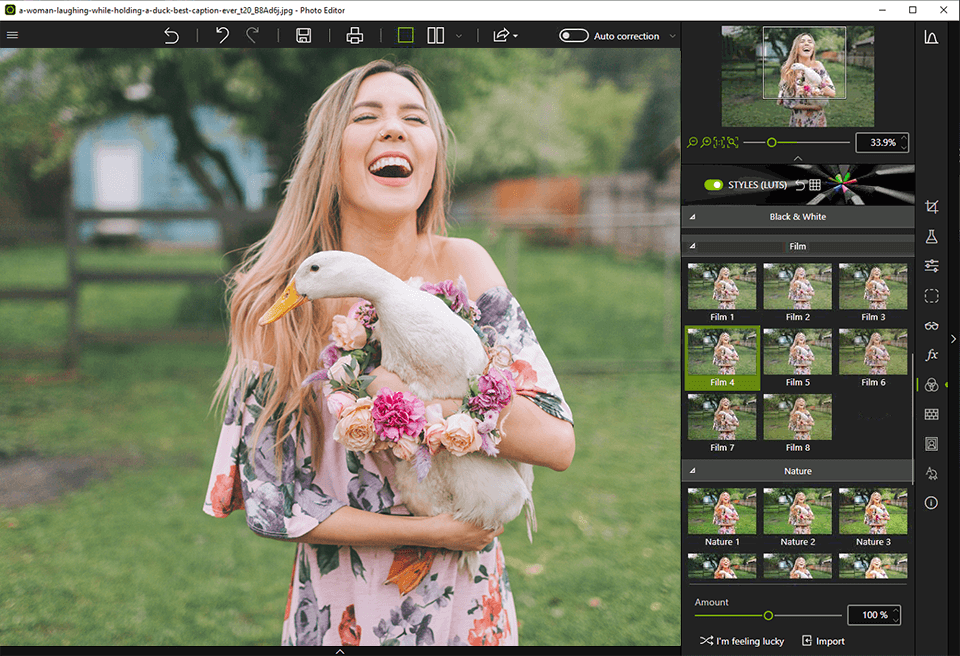Click the Import button
The height and width of the screenshot is (656, 960).
(x=823, y=641)
